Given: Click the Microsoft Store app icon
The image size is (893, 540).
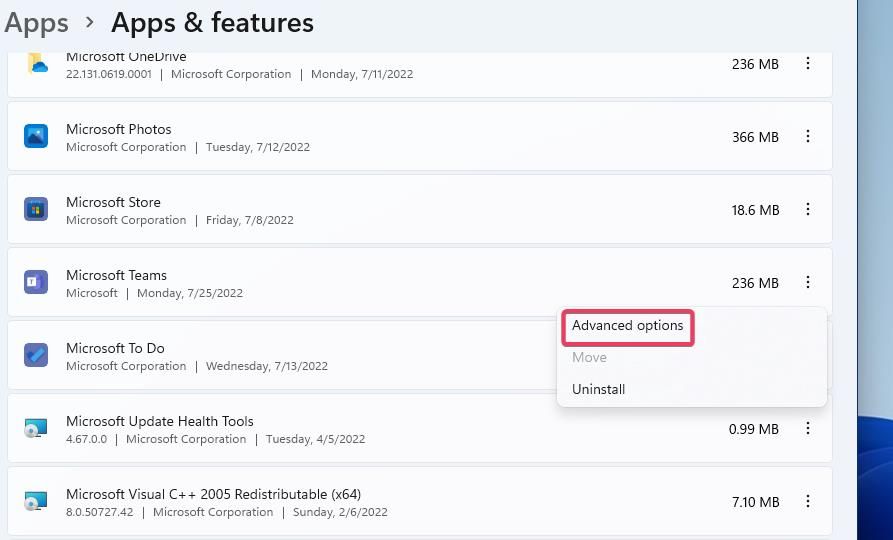Looking at the screenshot, I should tap(36, 209).
